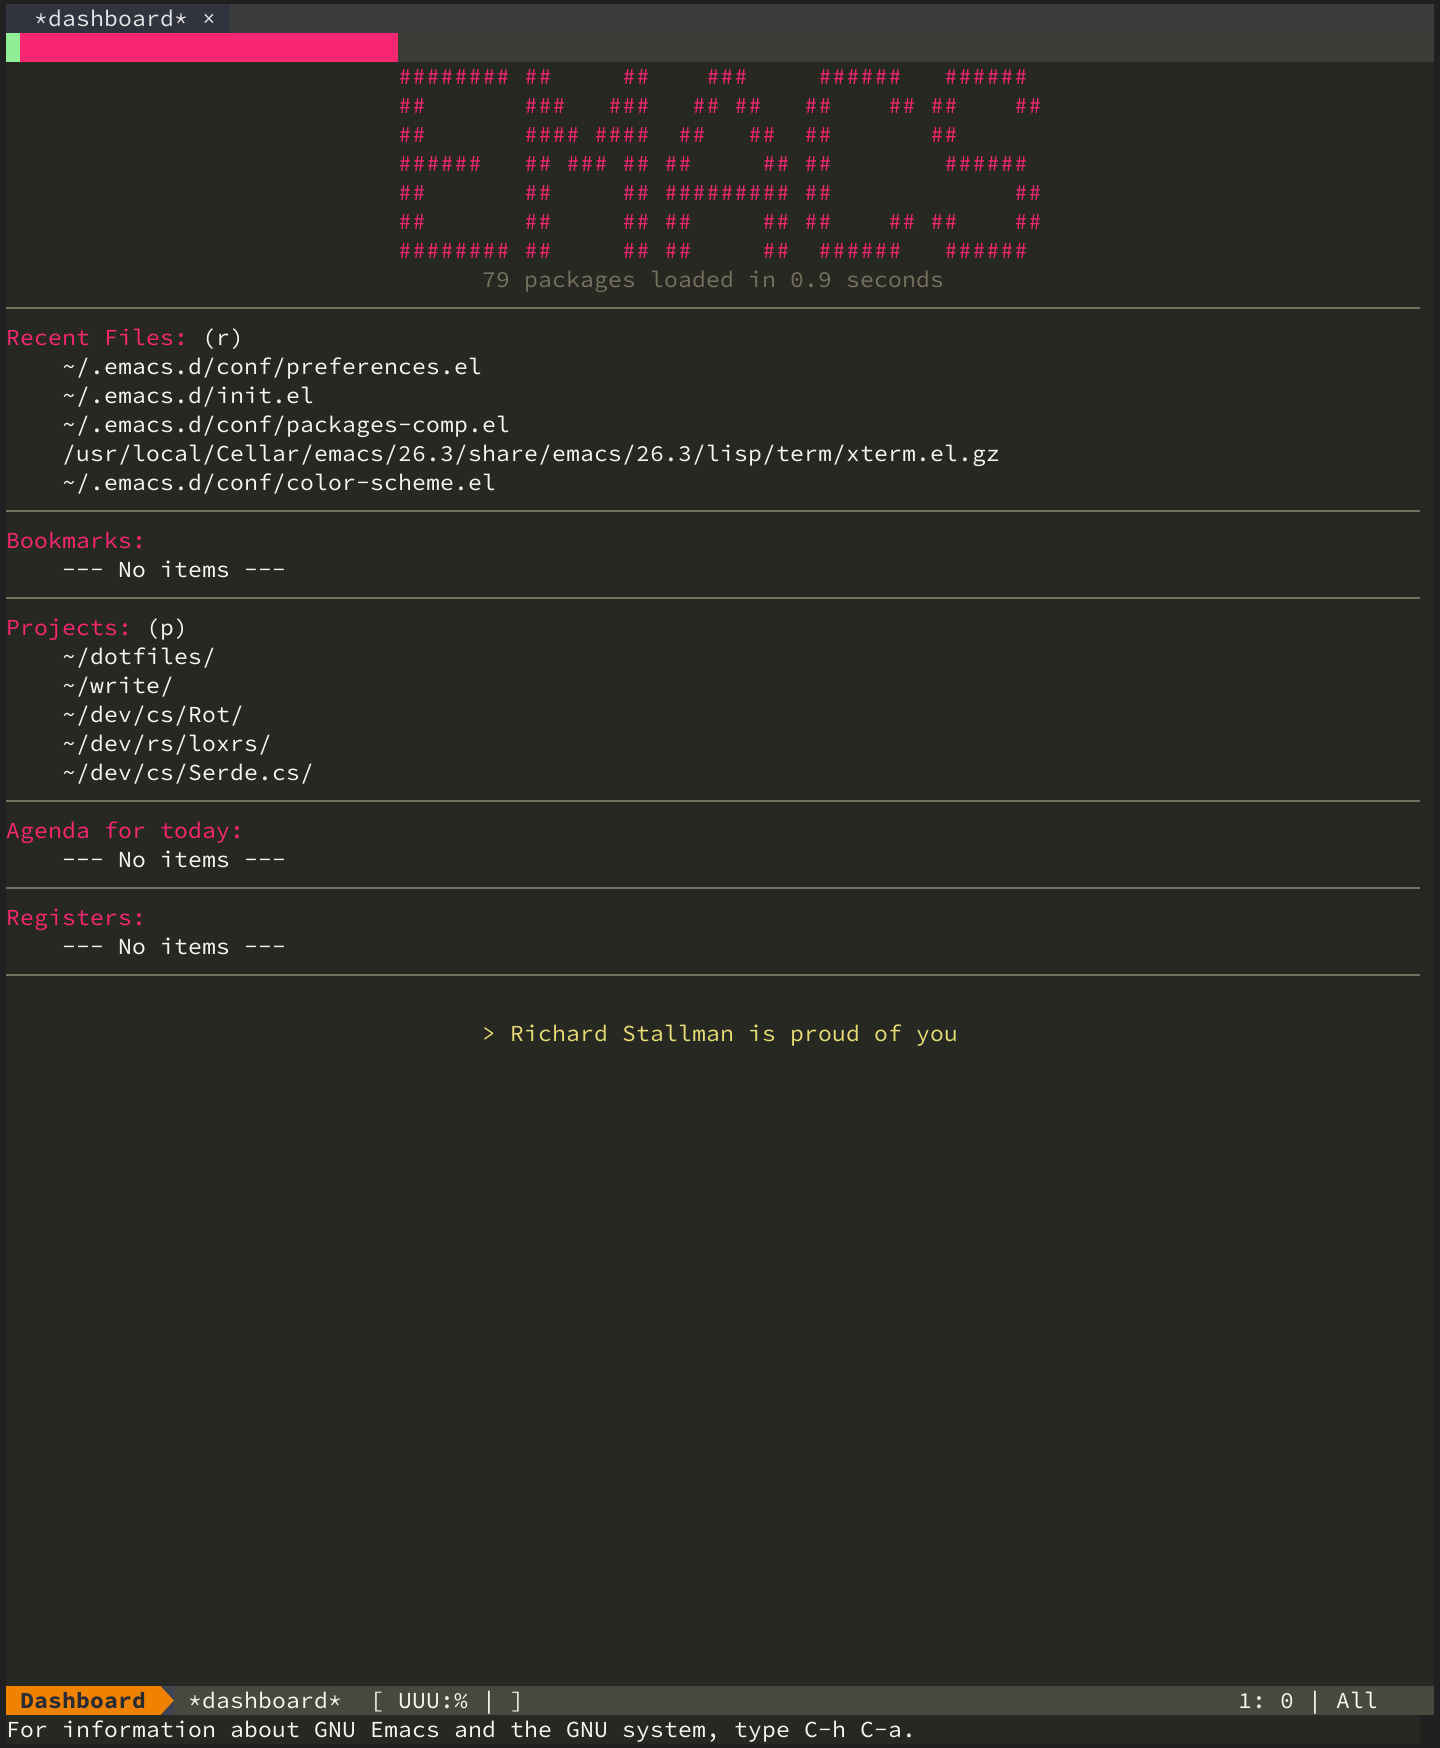
Task: Click *dashboard* buffer name in modeline
Action: click(x=265, y=1701)
